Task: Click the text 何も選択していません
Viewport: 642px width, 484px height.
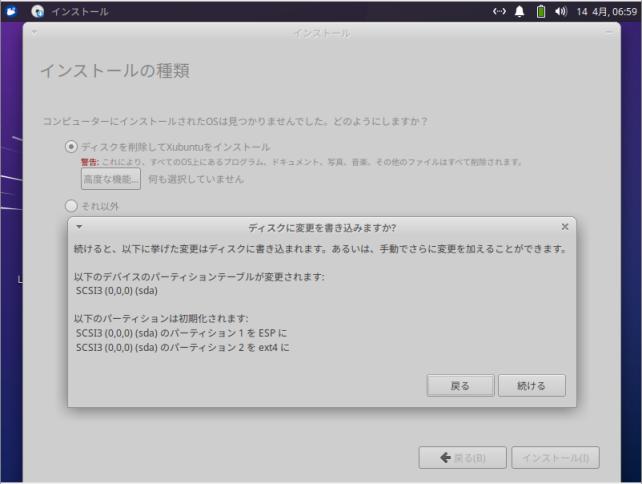Action: tap(196, 179)
